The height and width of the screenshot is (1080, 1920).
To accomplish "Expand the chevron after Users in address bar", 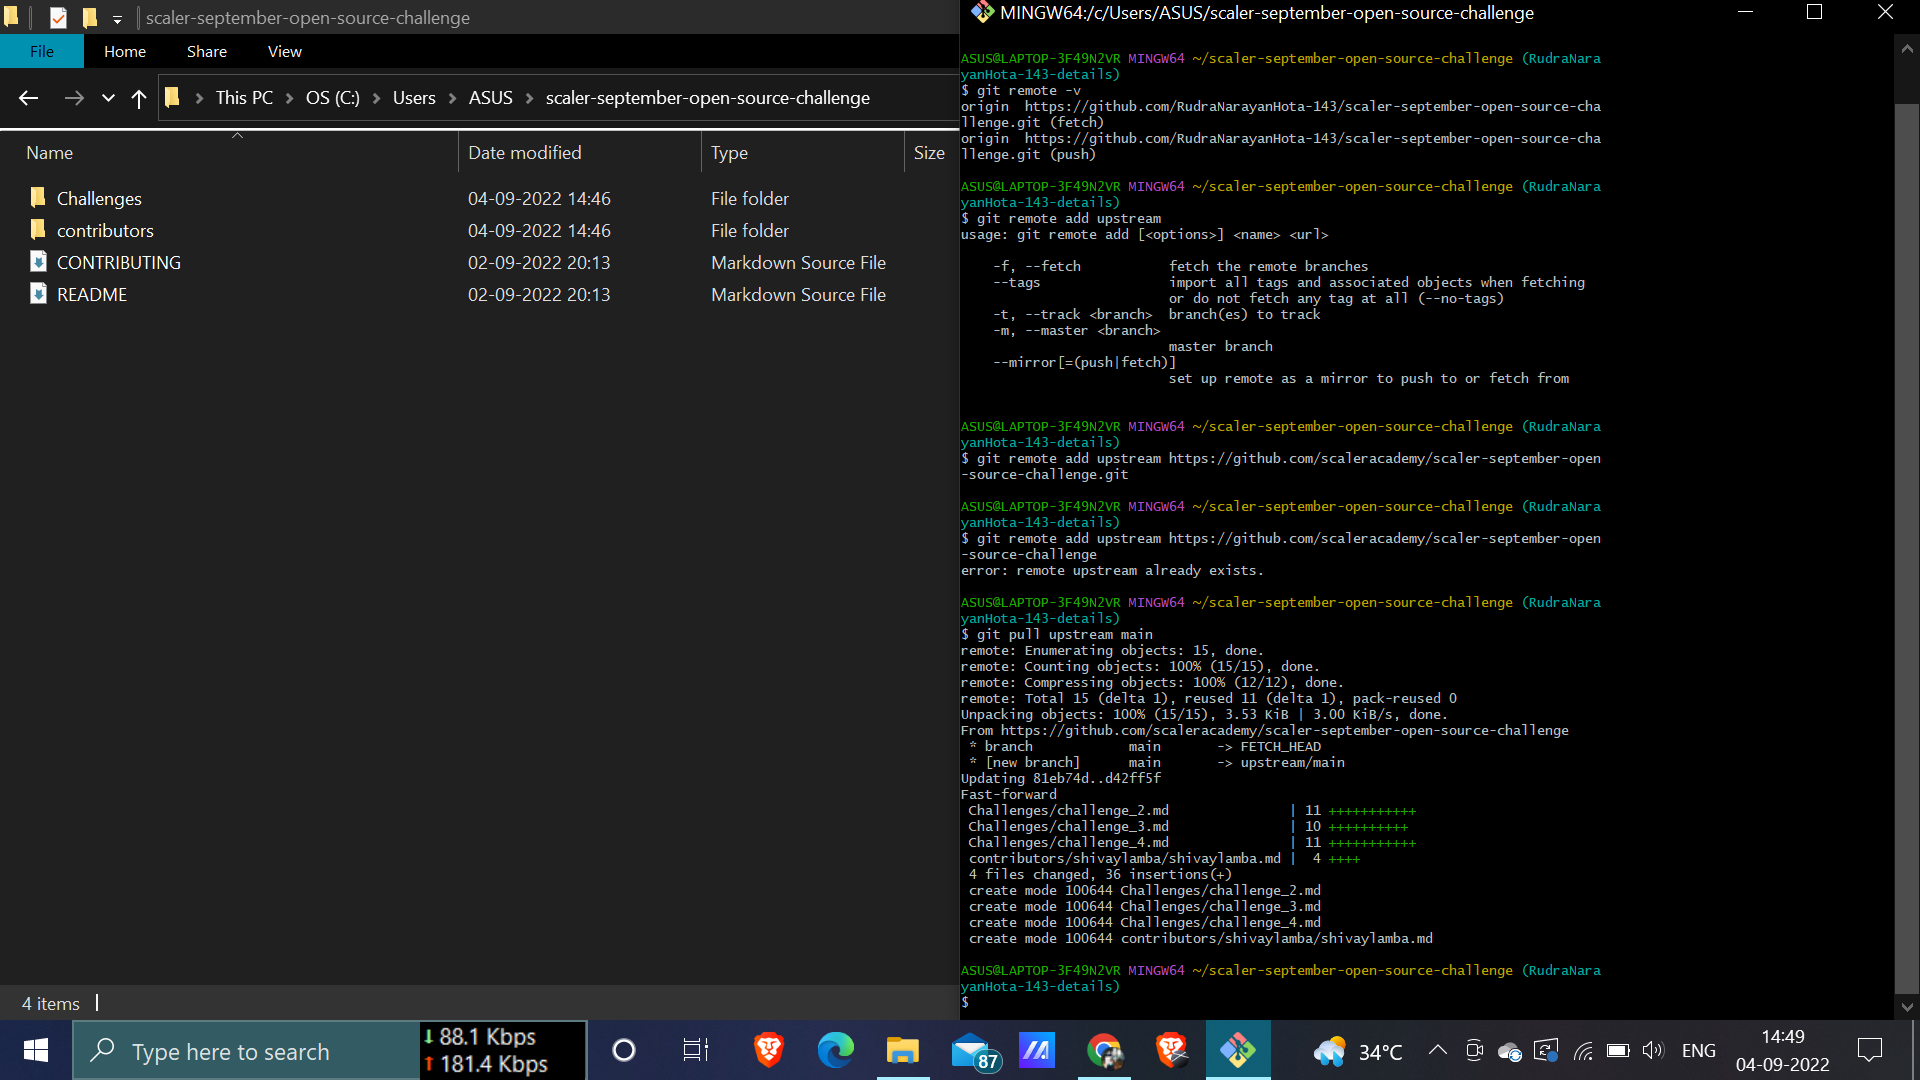I will pos(453,98).
